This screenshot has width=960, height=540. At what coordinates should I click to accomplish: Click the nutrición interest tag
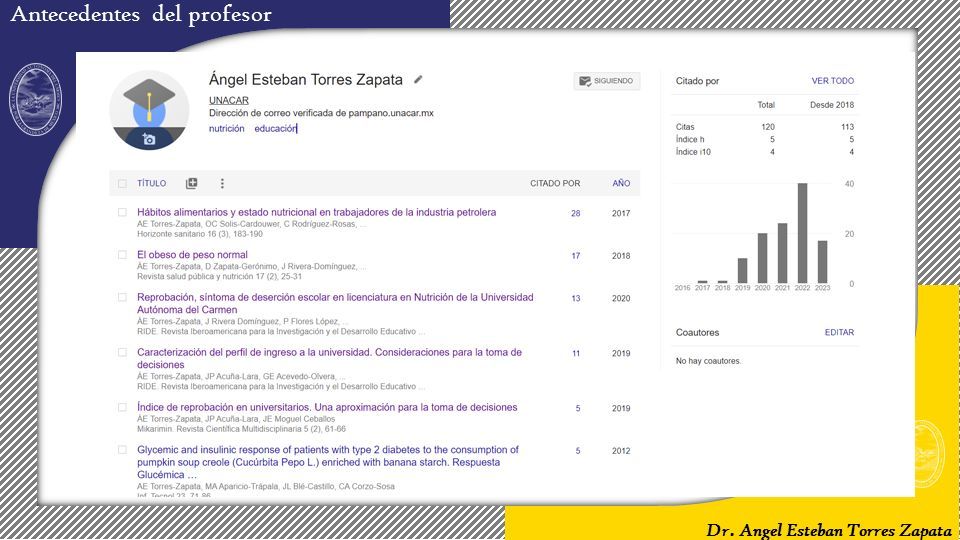(227, 129)
